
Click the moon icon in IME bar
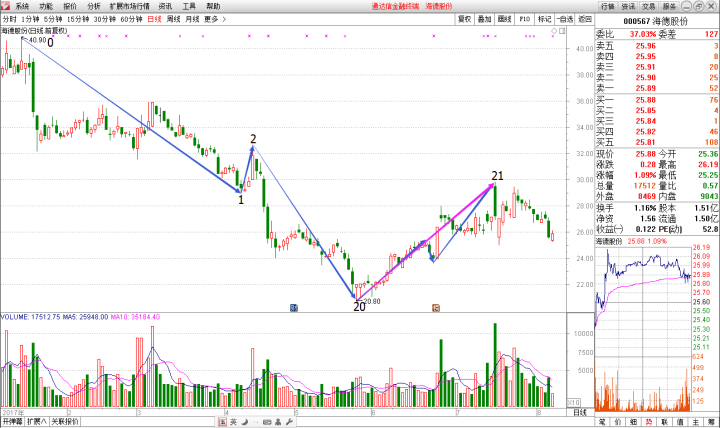coord(245,422)
